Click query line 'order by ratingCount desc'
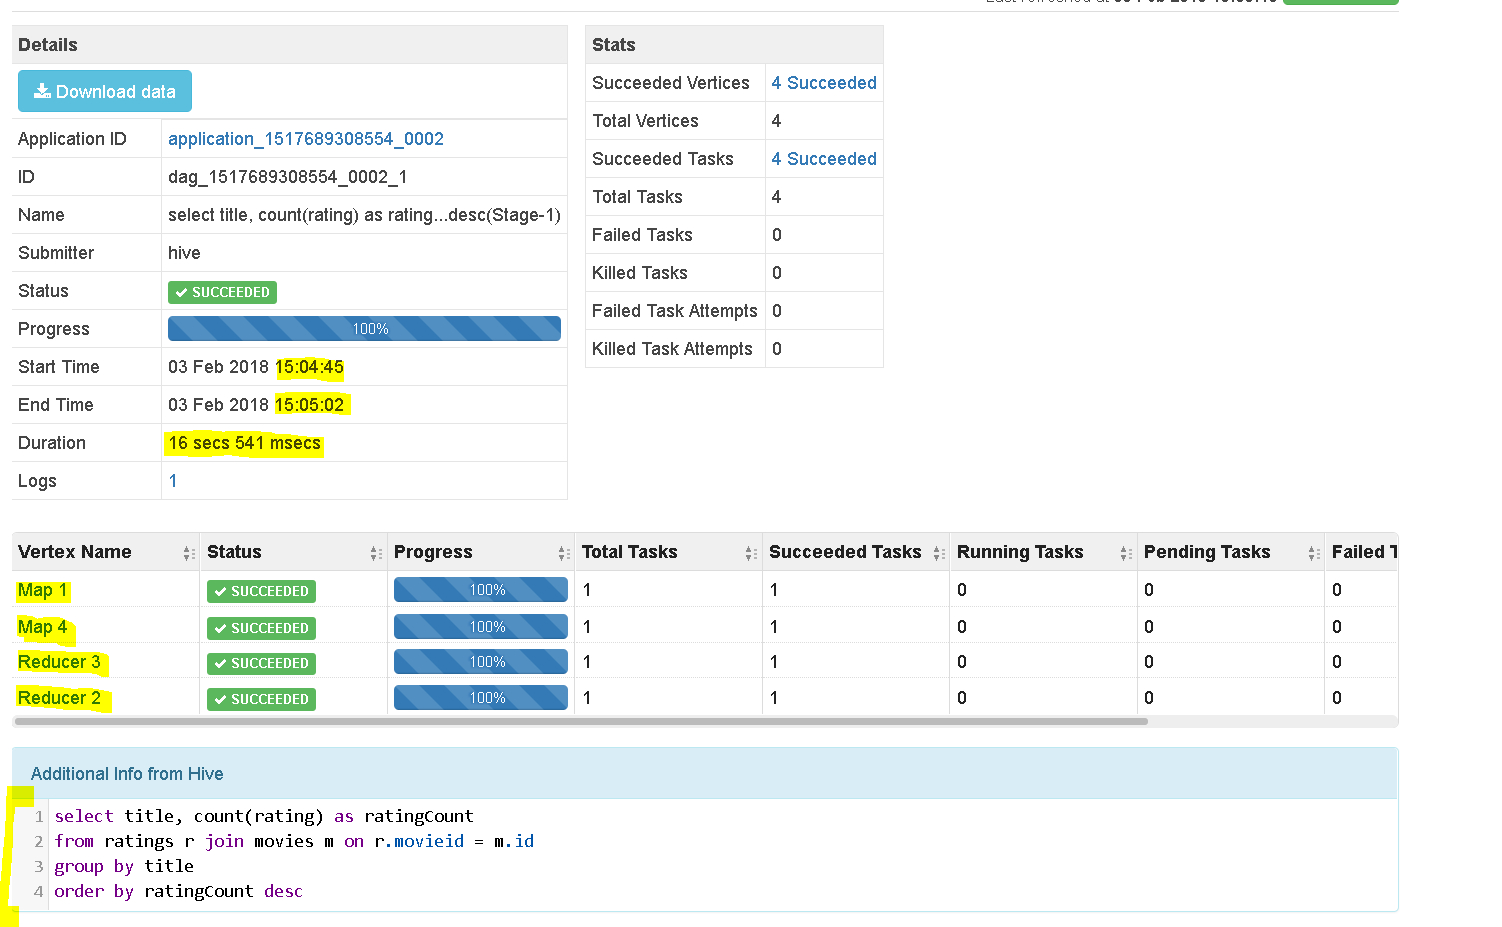The width and height of the screenshot is (1502, 927). click(x=179, y=891)
